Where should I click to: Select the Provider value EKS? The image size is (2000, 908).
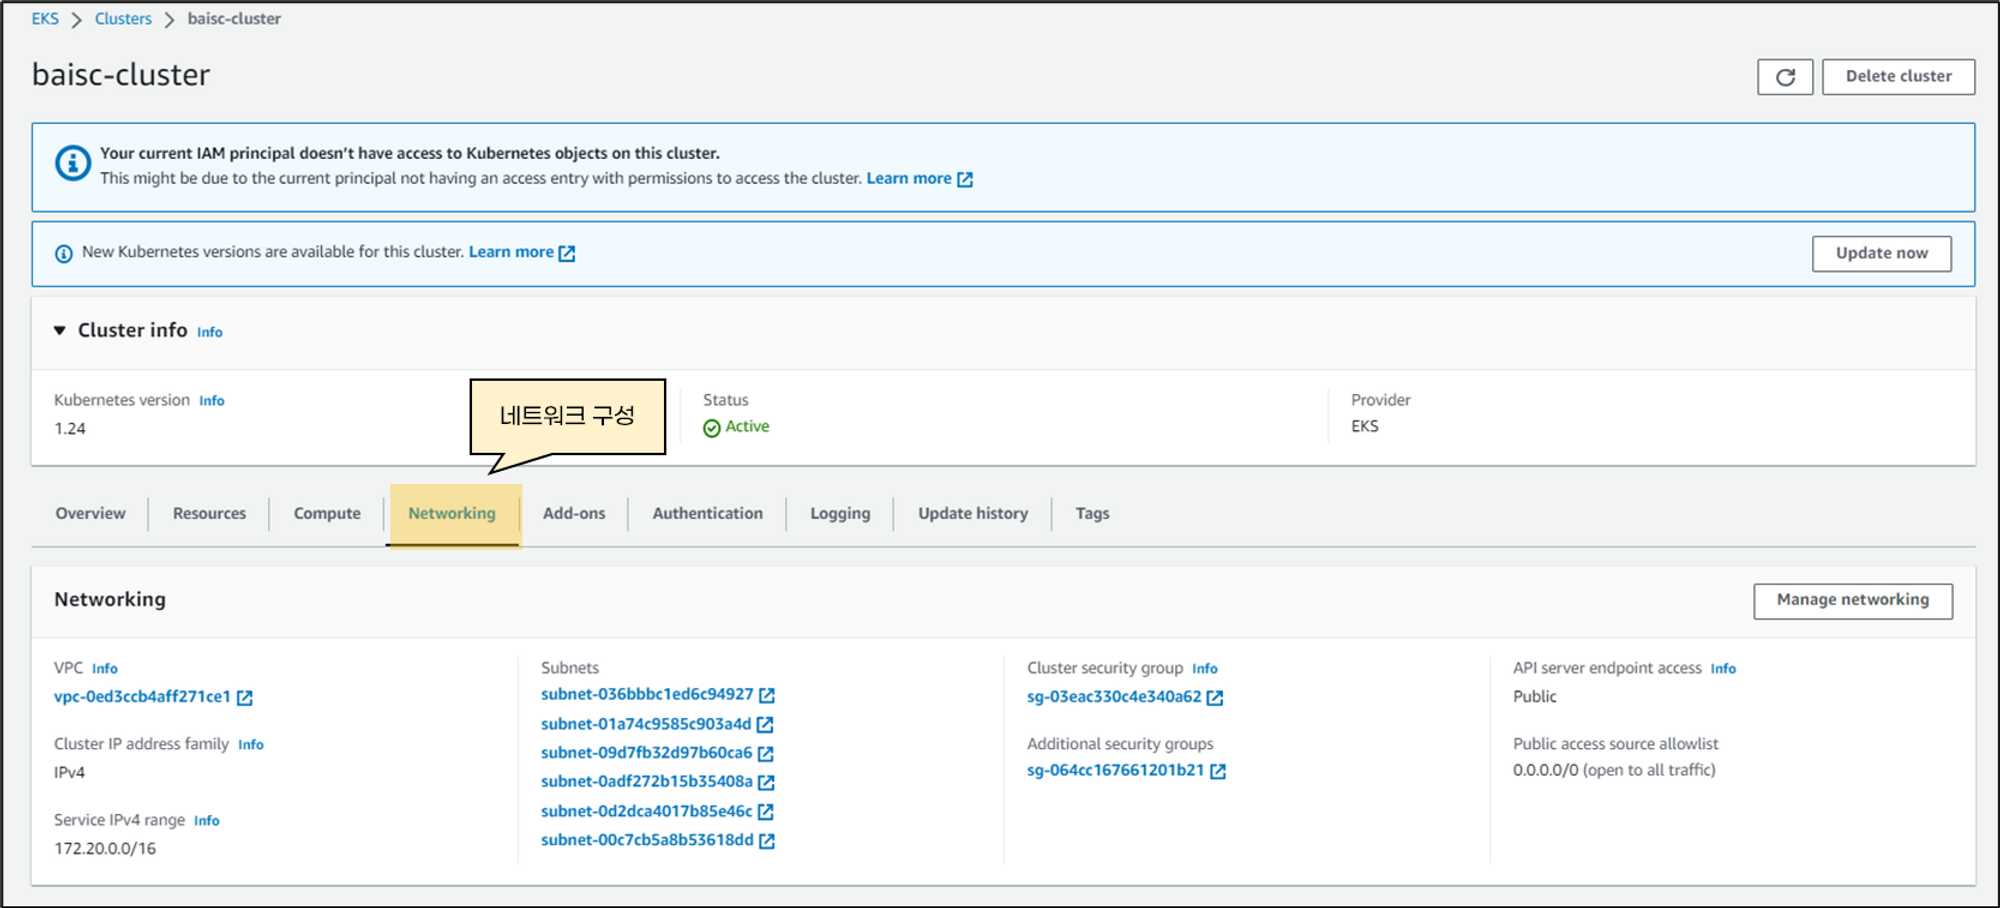(1365, 427)
